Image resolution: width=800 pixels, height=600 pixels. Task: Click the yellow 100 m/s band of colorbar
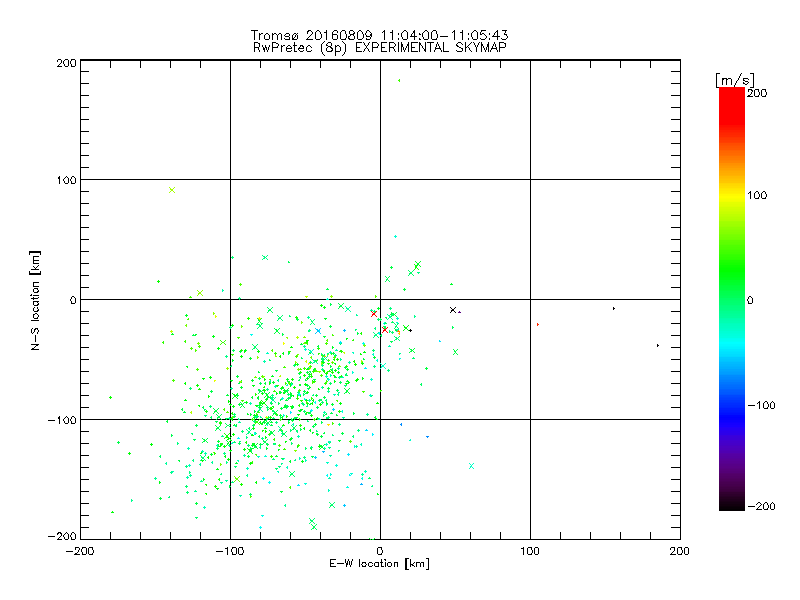(732, 196)
